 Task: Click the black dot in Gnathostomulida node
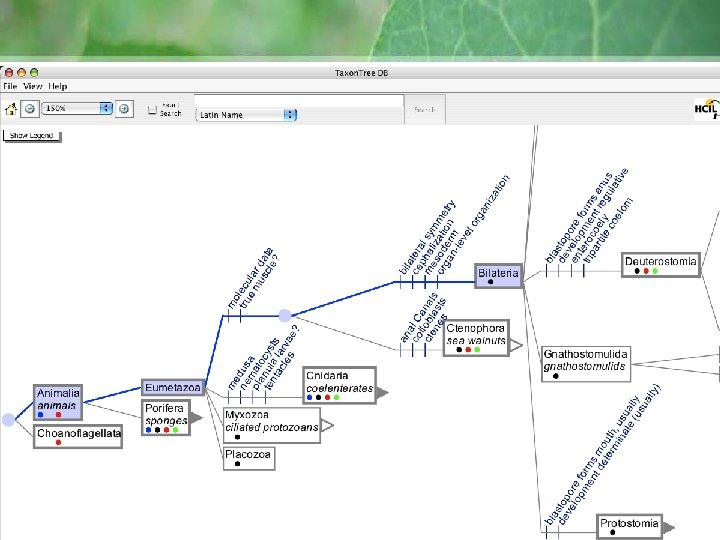pos(556,376)
